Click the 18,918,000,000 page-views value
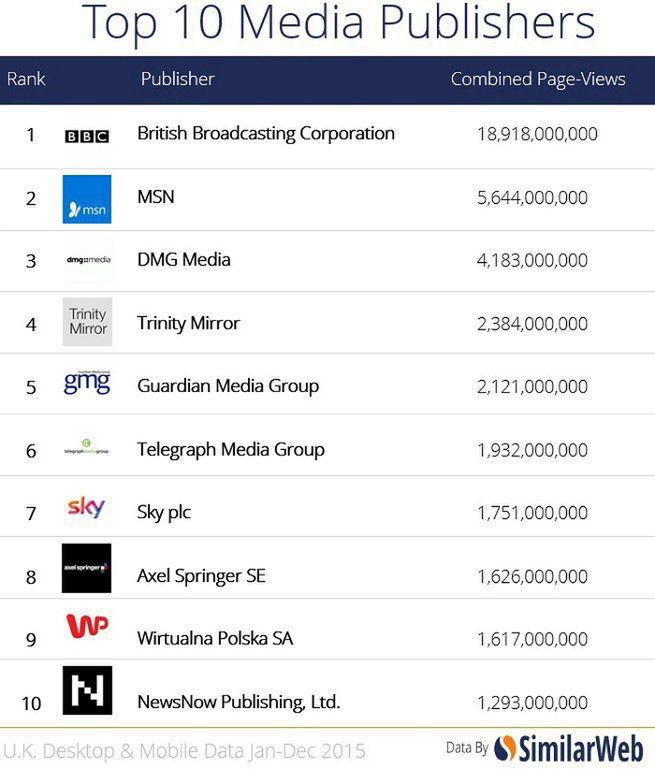 coord(537,134)
